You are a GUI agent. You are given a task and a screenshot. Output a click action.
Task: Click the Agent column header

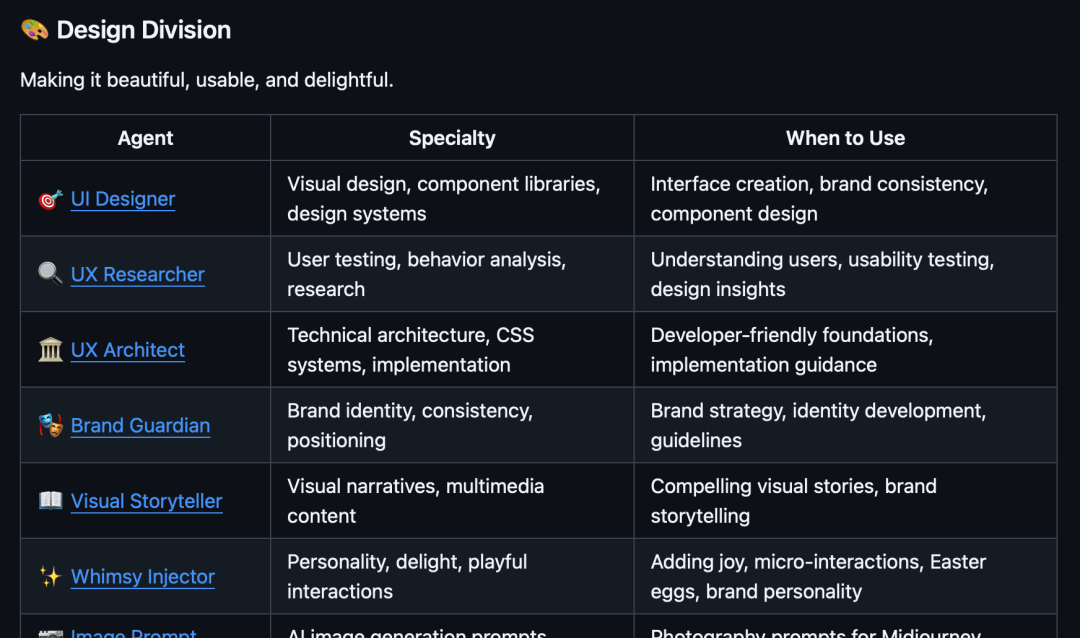[145, 138]
